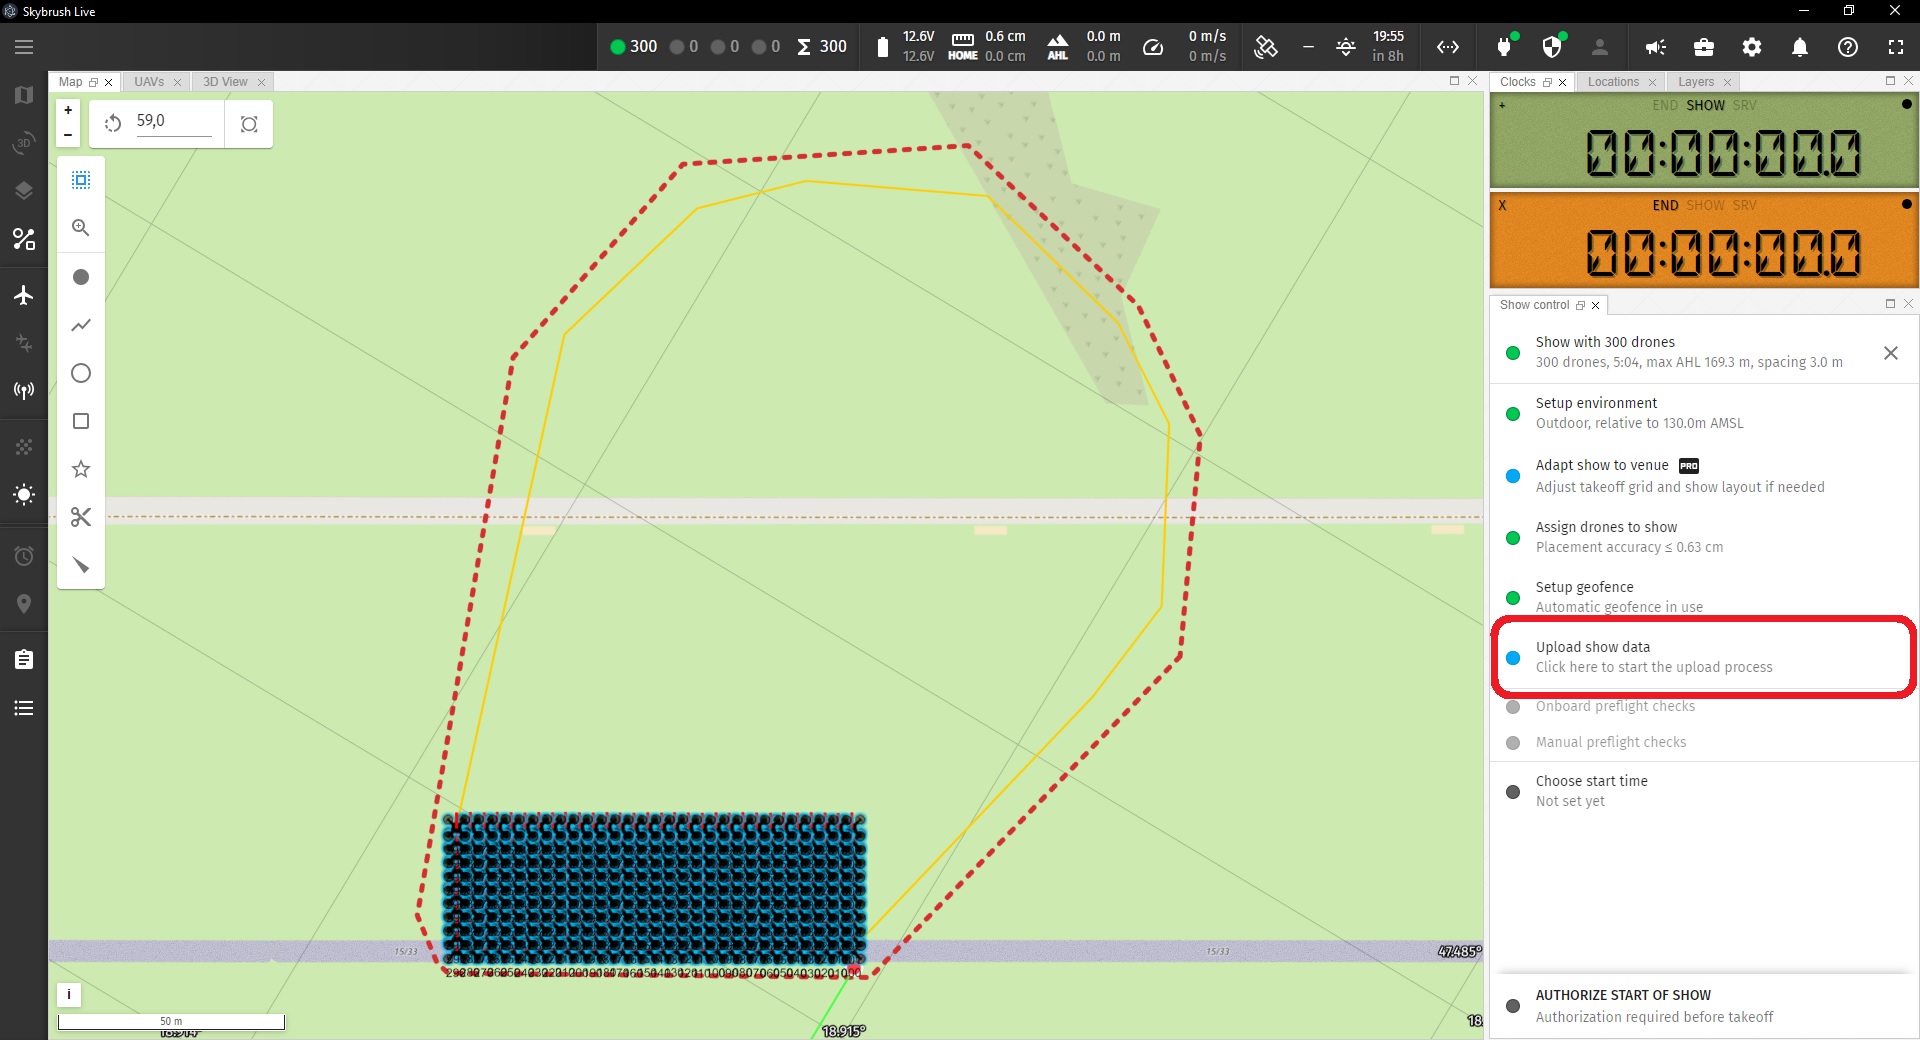Maximize the Show control panel
The image size is (1920, 1040).
click(1890, 304)
